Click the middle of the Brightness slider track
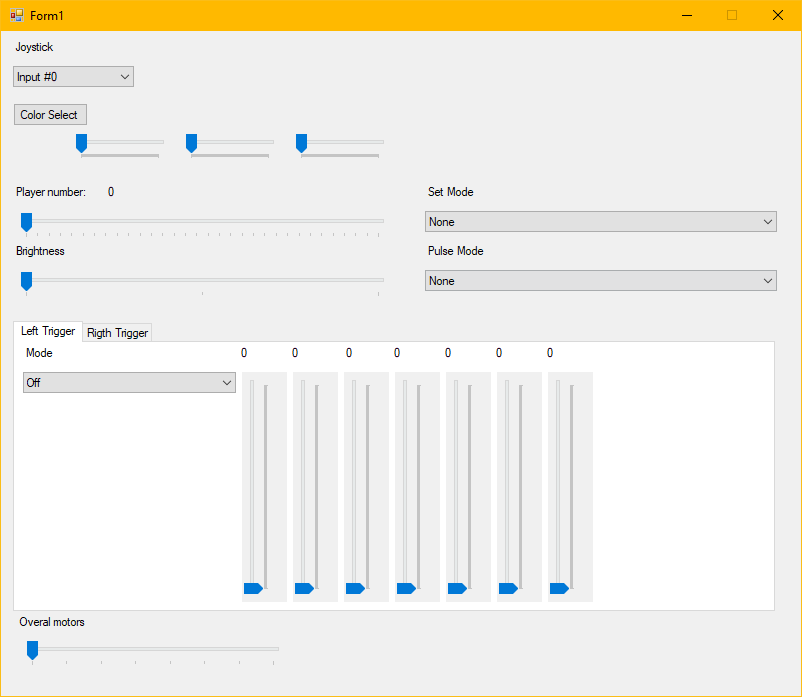This screenshot has width=802, height=697. click(x=203, y=280)
